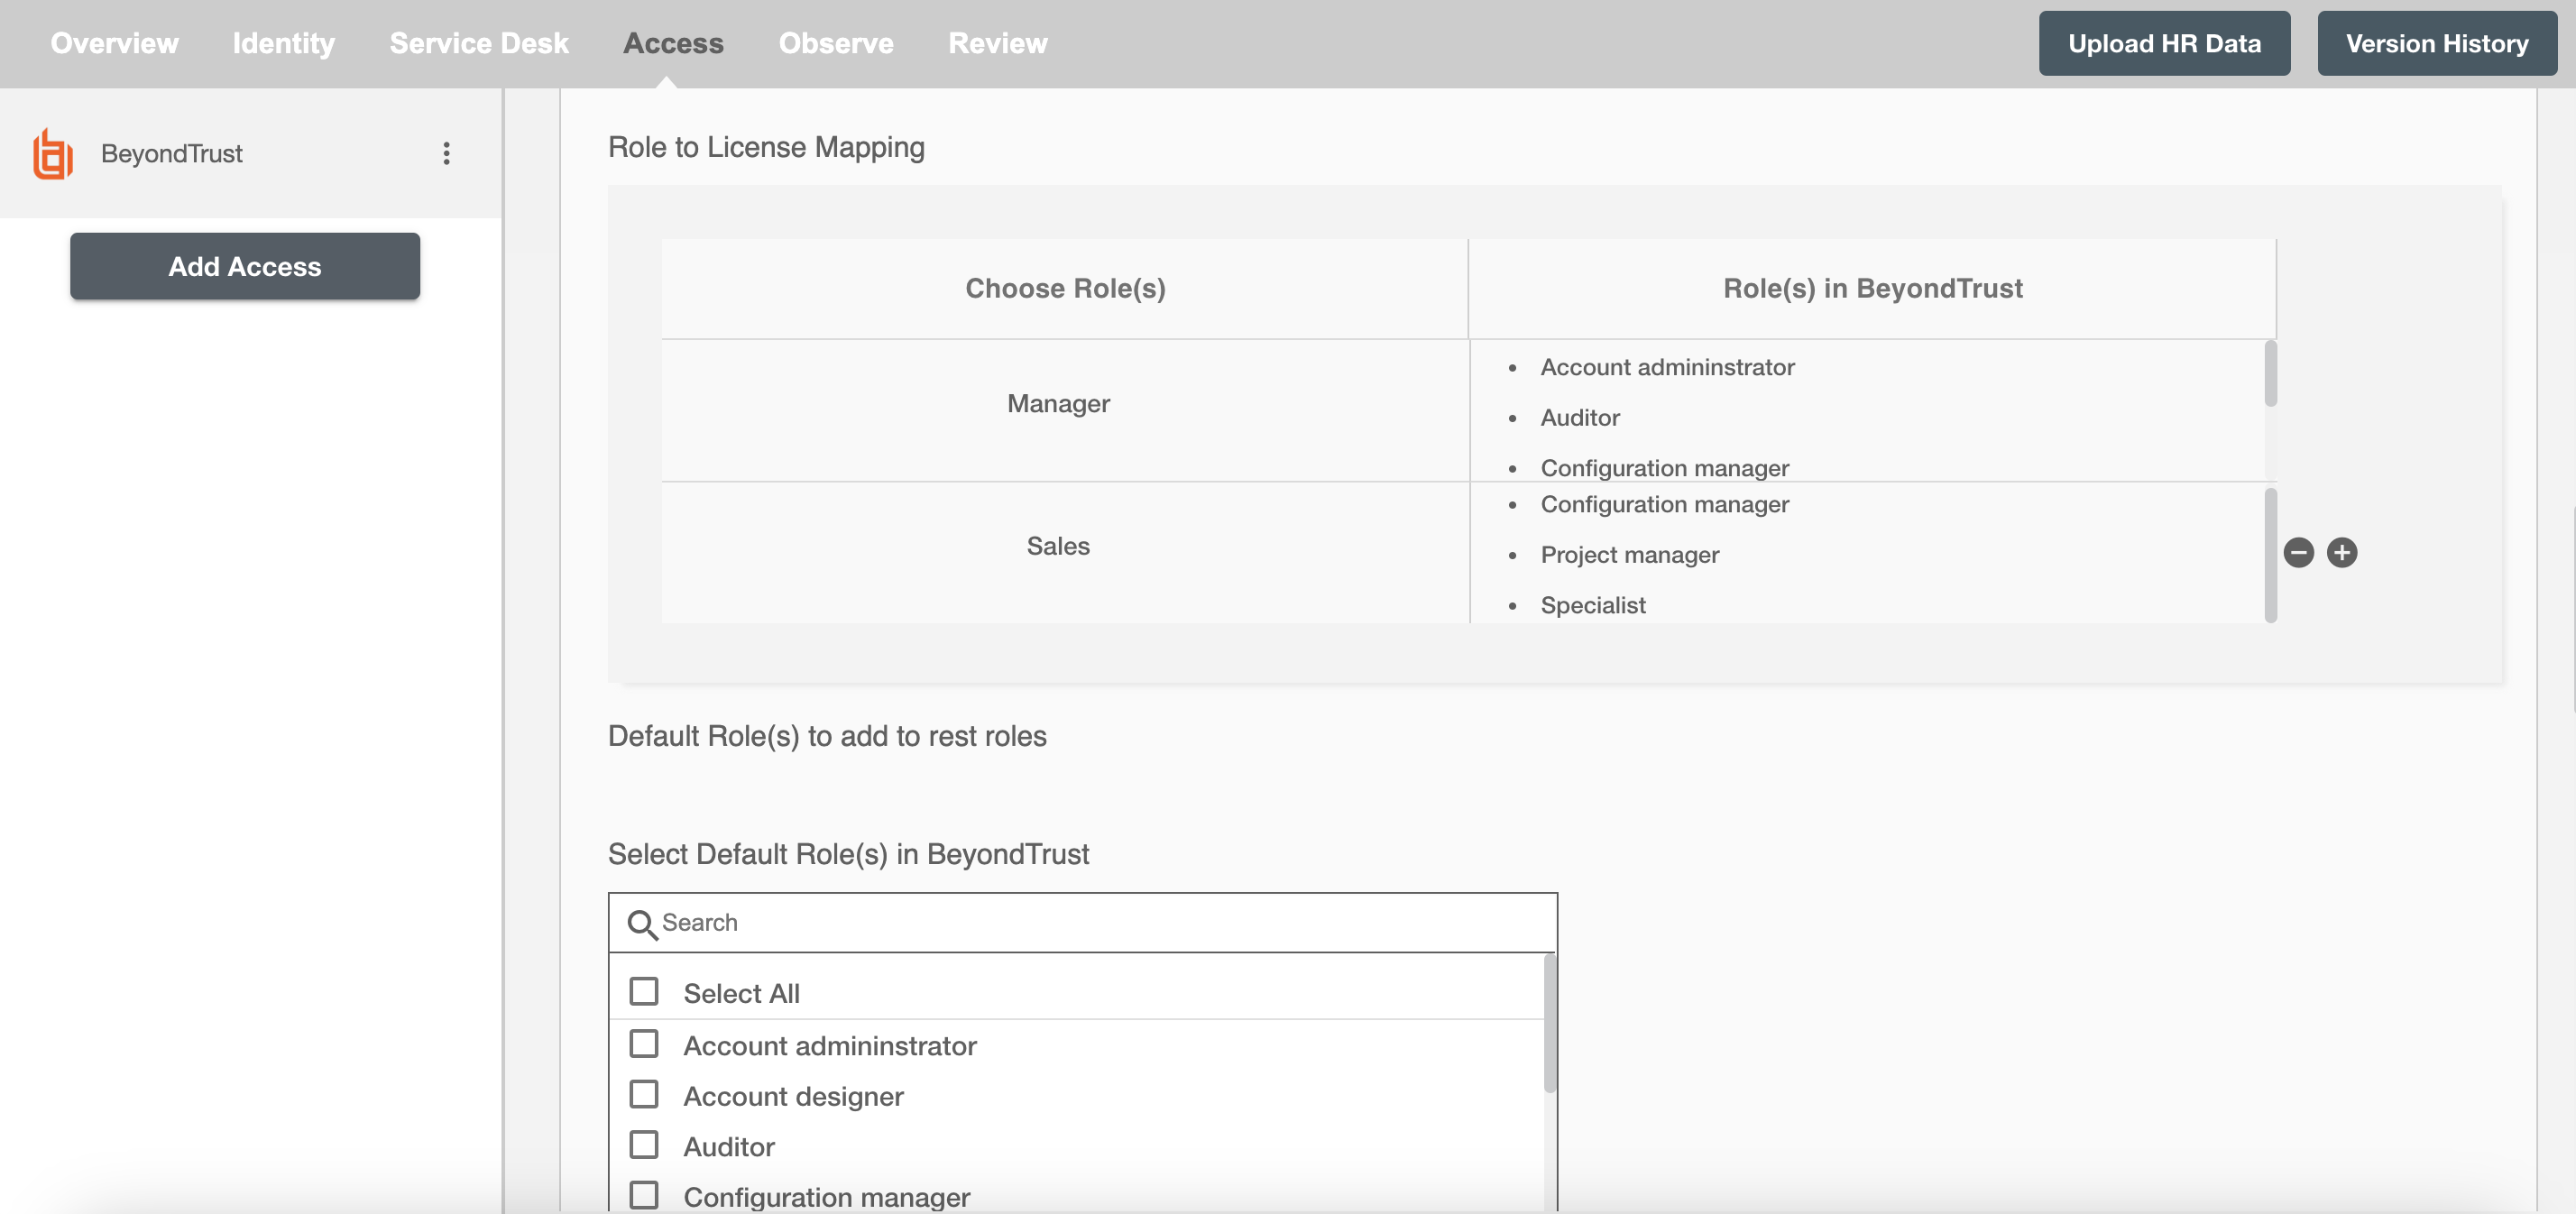This screenshot has width=2576, height=1214.
Task: Open the Identity tab
Action: tap(284, 43)
